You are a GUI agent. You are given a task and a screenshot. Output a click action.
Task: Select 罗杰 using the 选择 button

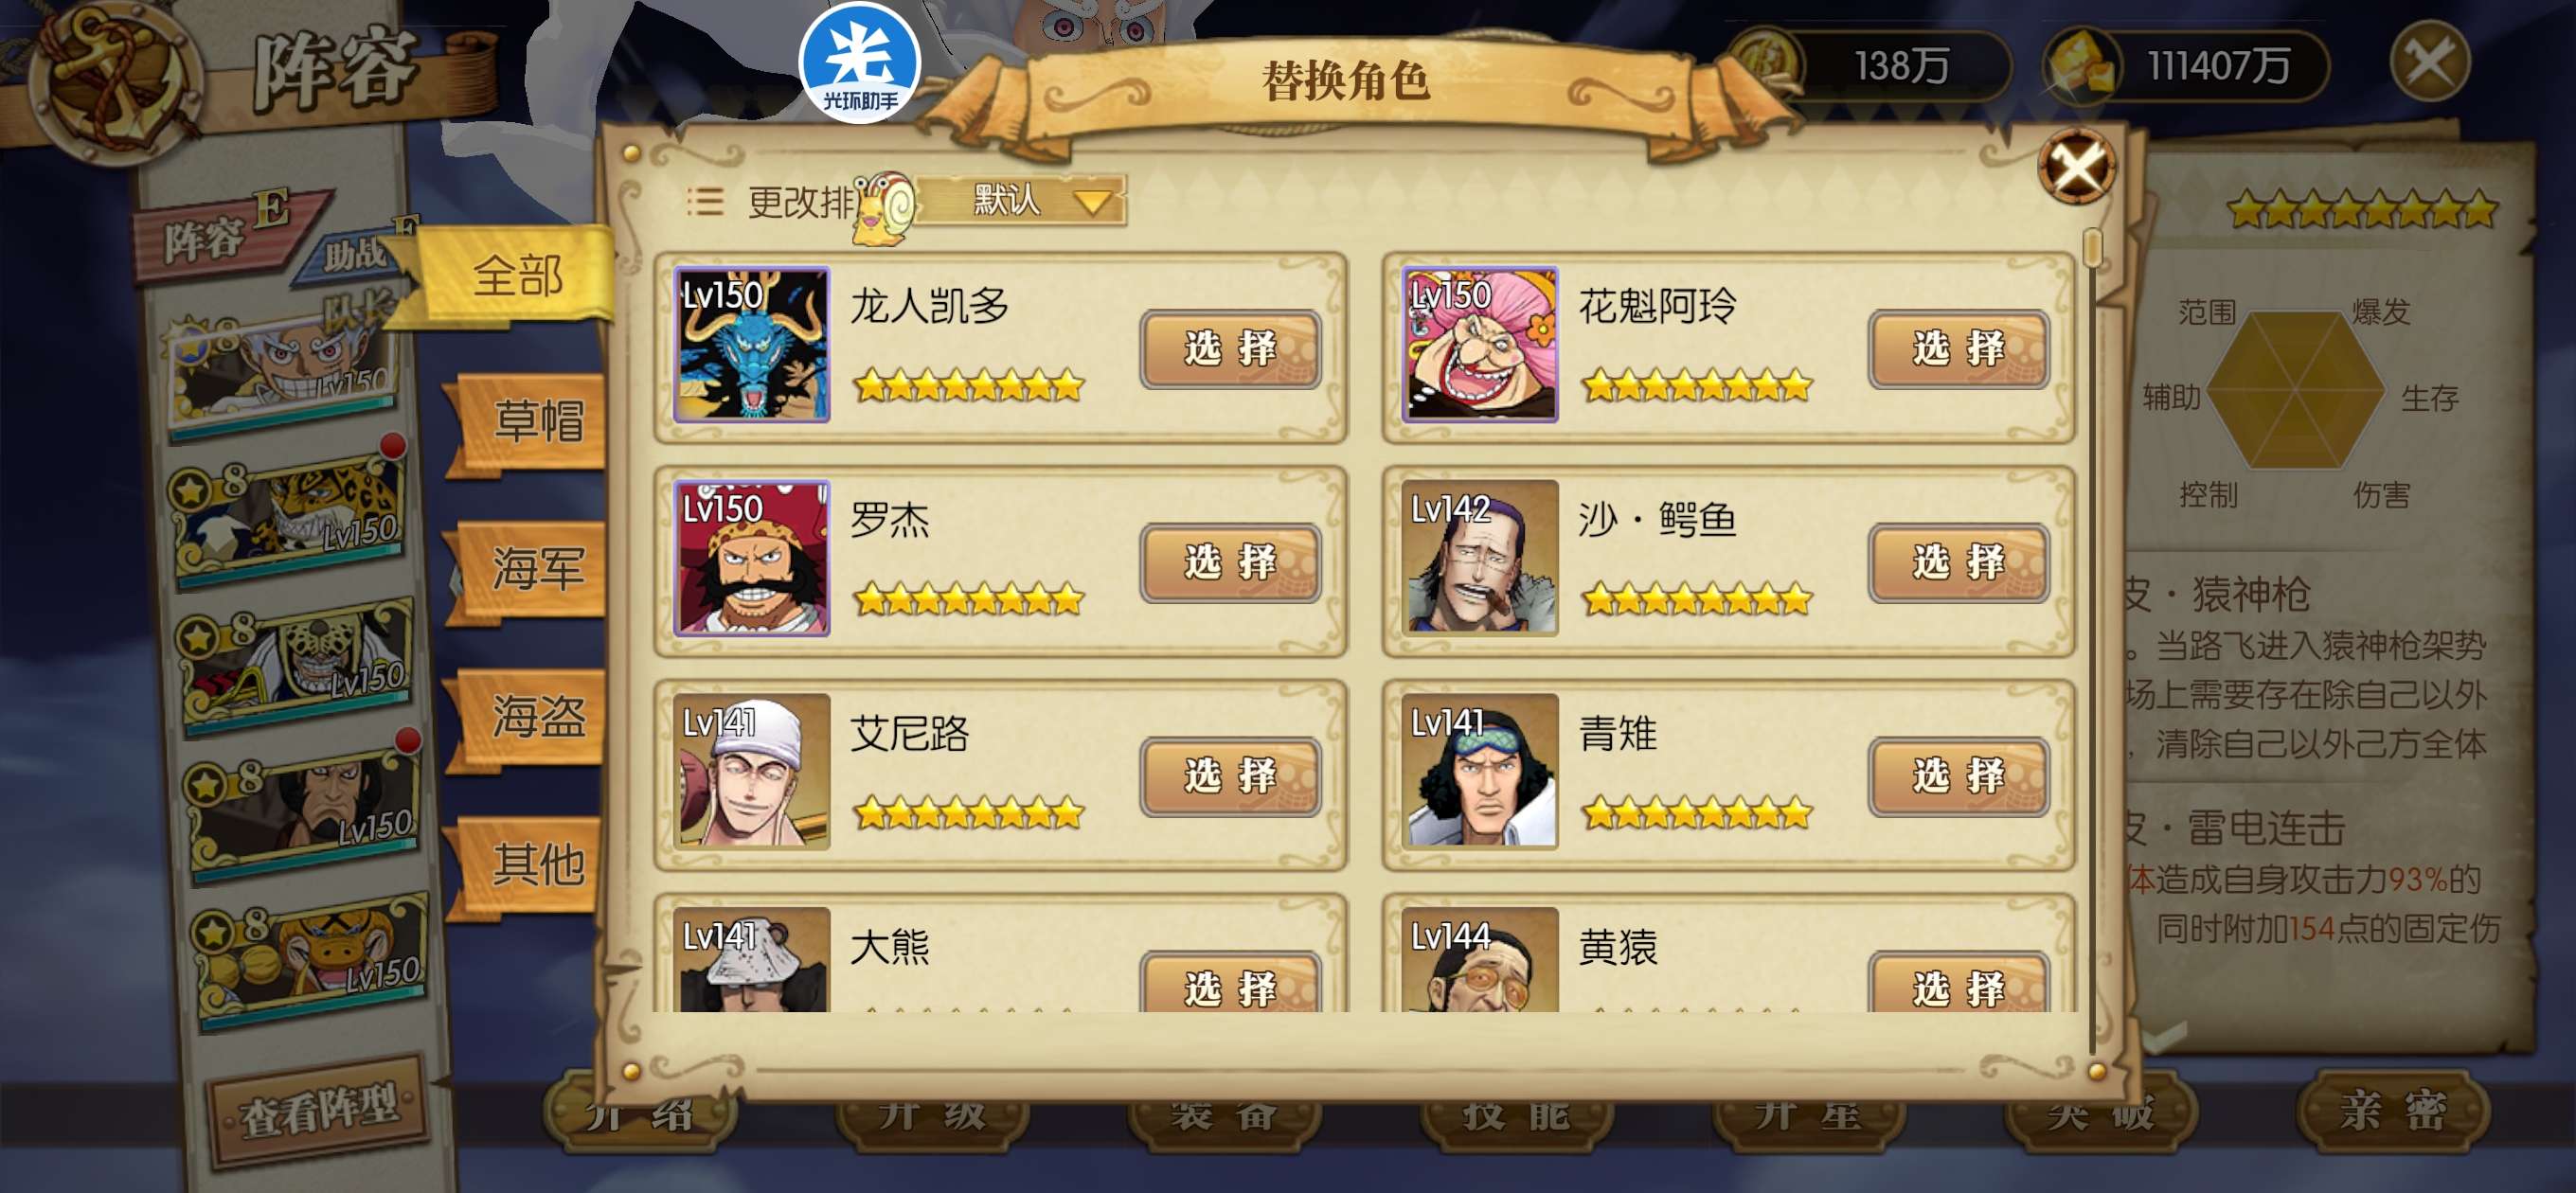pyautogui.click(x=1230, y=562)
